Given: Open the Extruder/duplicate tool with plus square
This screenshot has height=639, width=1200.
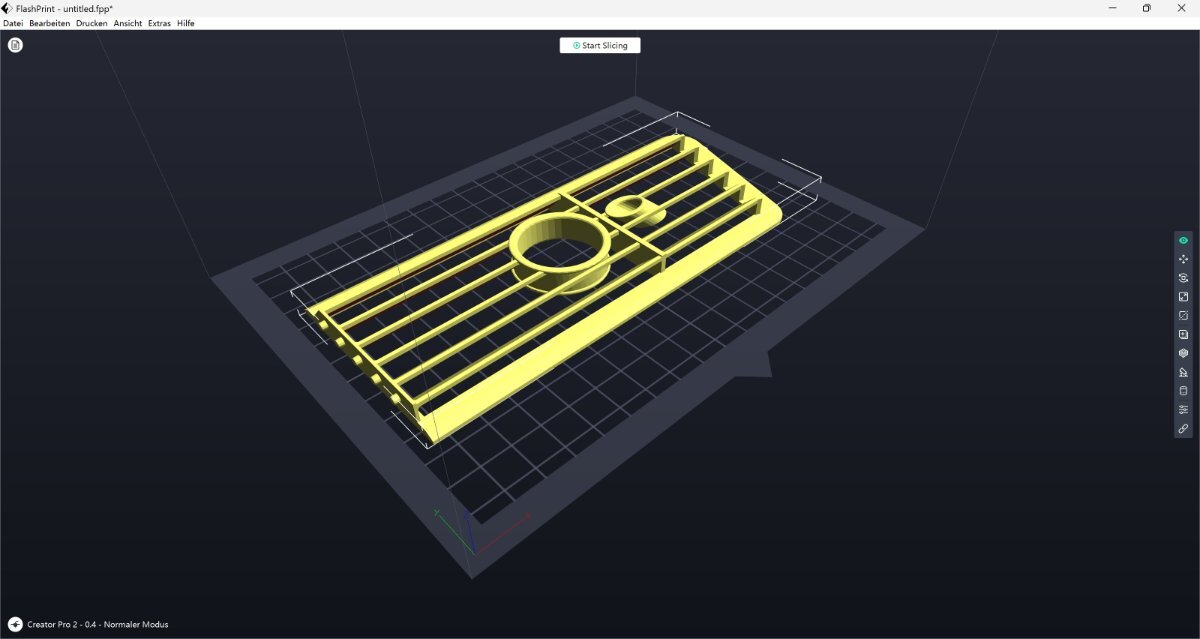Looking at the screenshot, I should pos(1184,334).
